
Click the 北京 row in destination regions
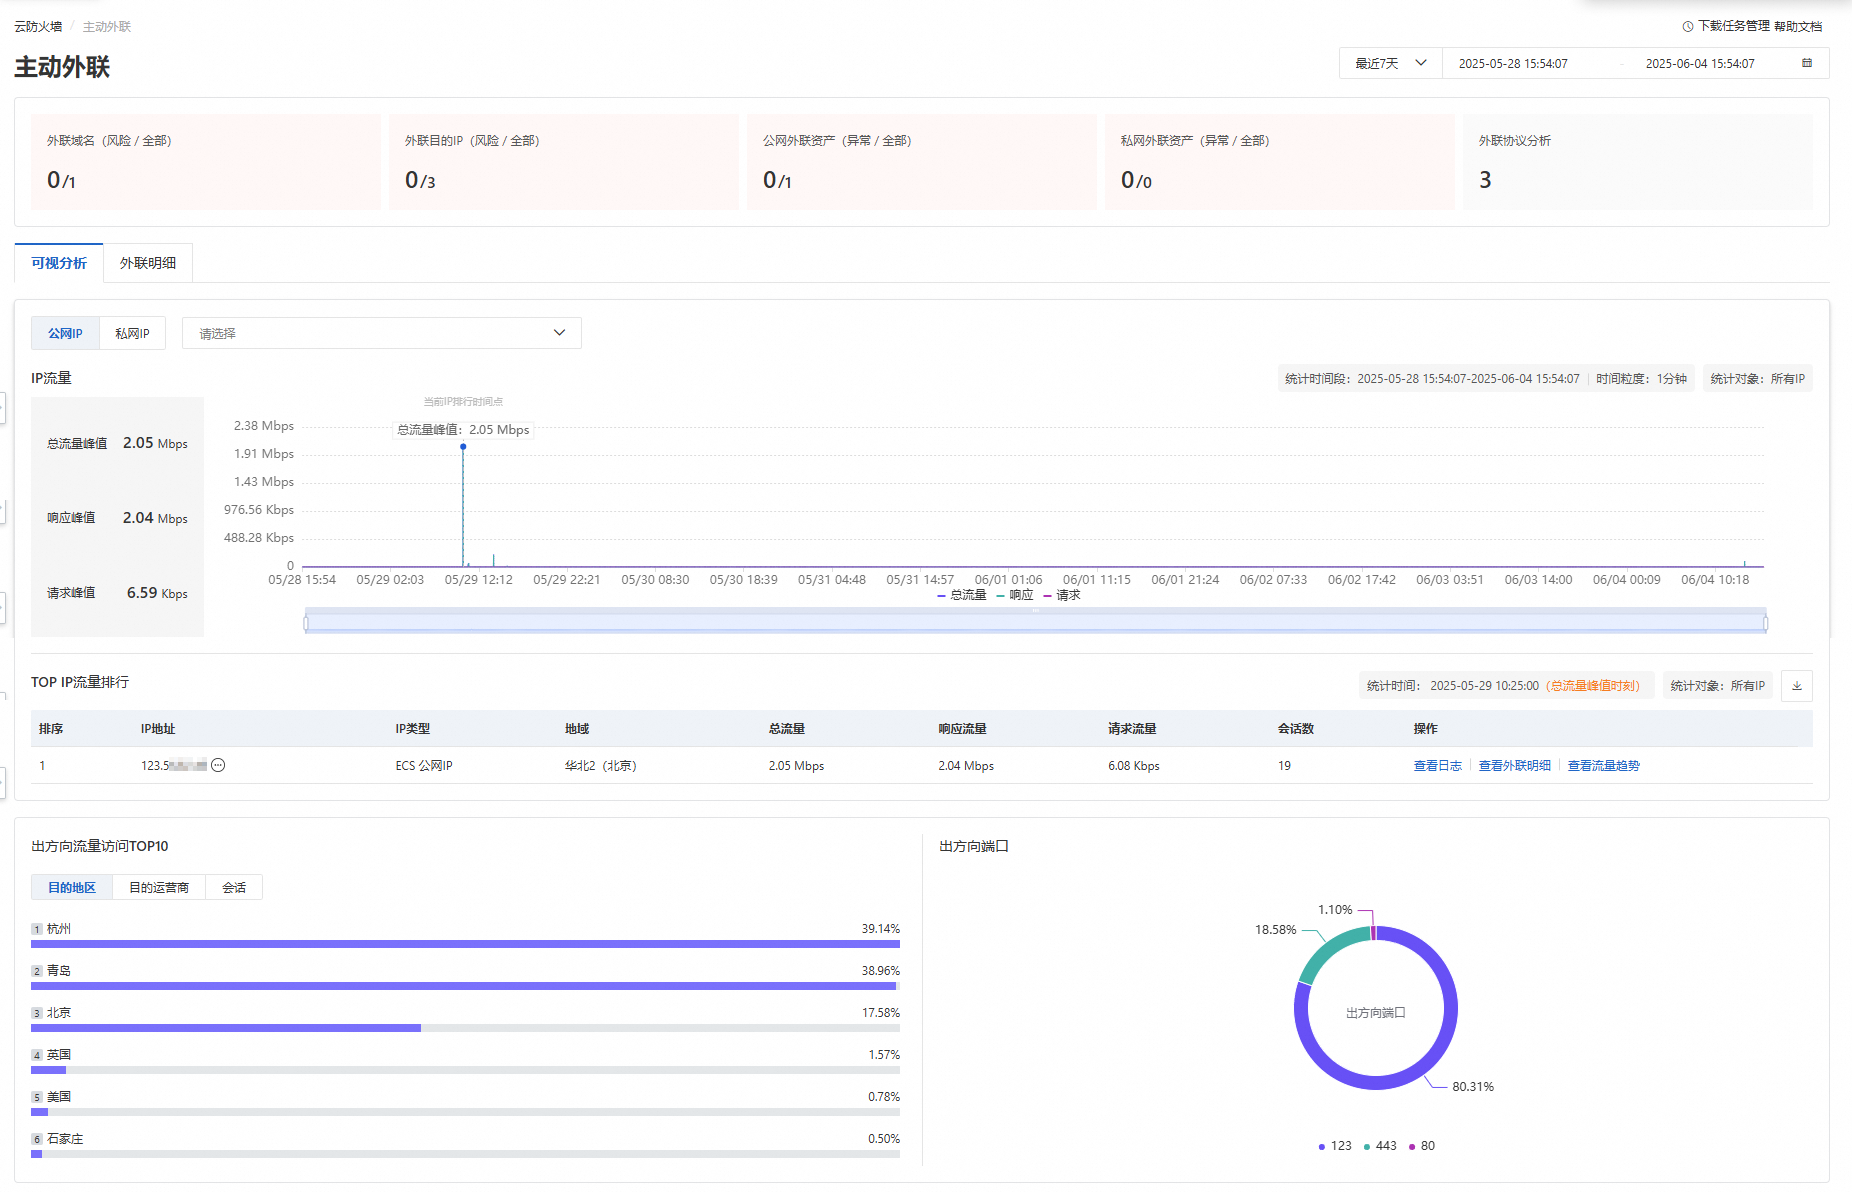coord(465,1019)
